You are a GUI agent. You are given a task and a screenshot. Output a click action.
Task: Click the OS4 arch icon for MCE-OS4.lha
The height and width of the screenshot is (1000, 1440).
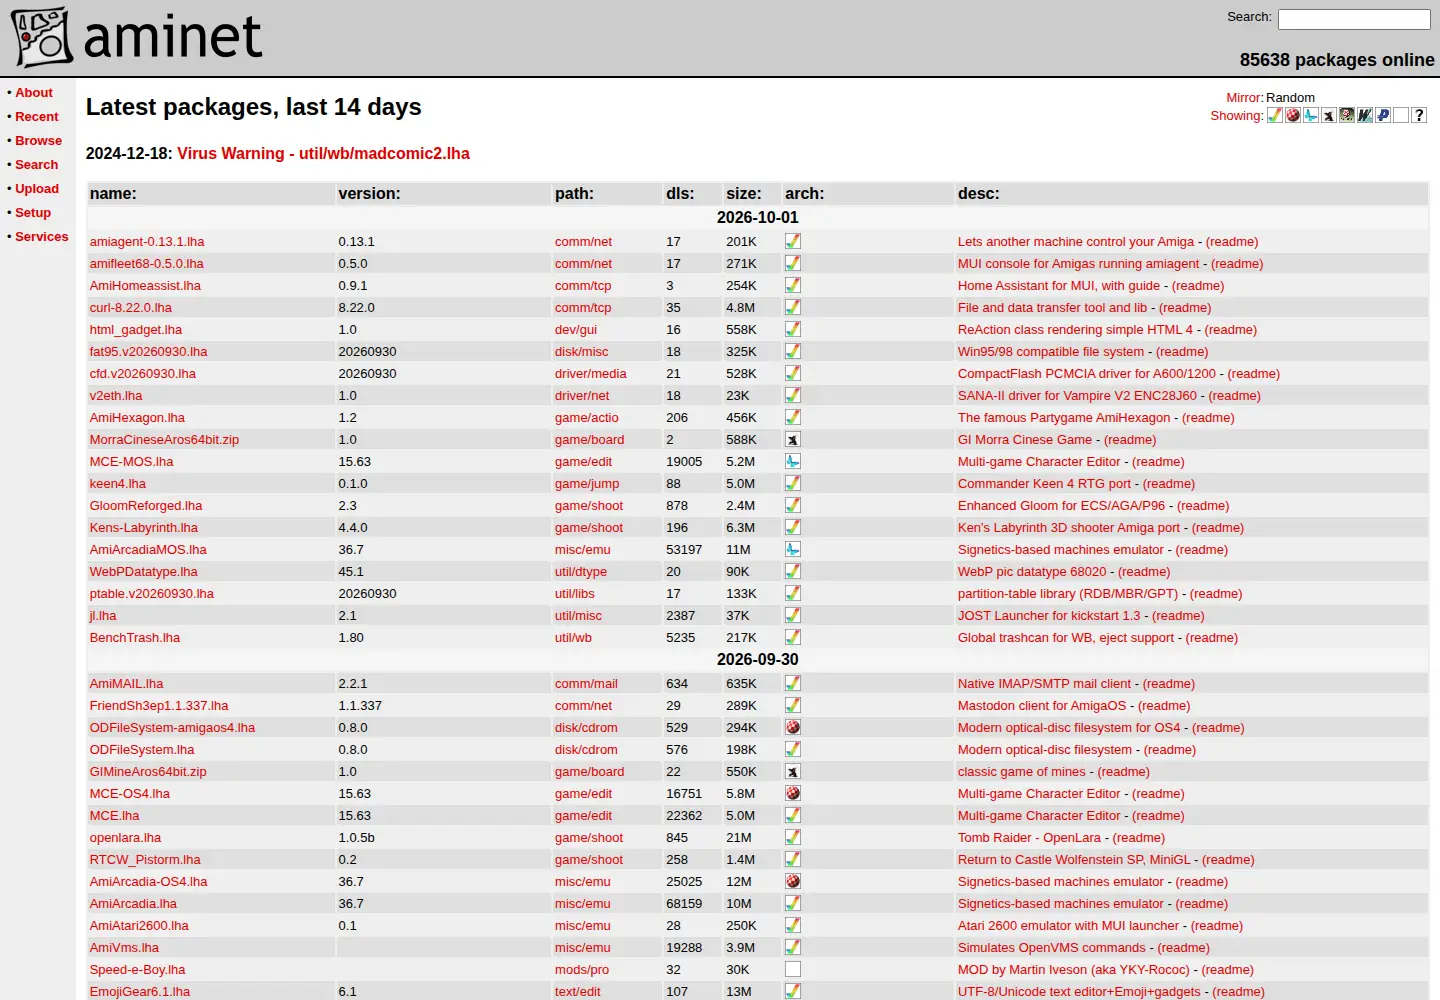point(793,794)
